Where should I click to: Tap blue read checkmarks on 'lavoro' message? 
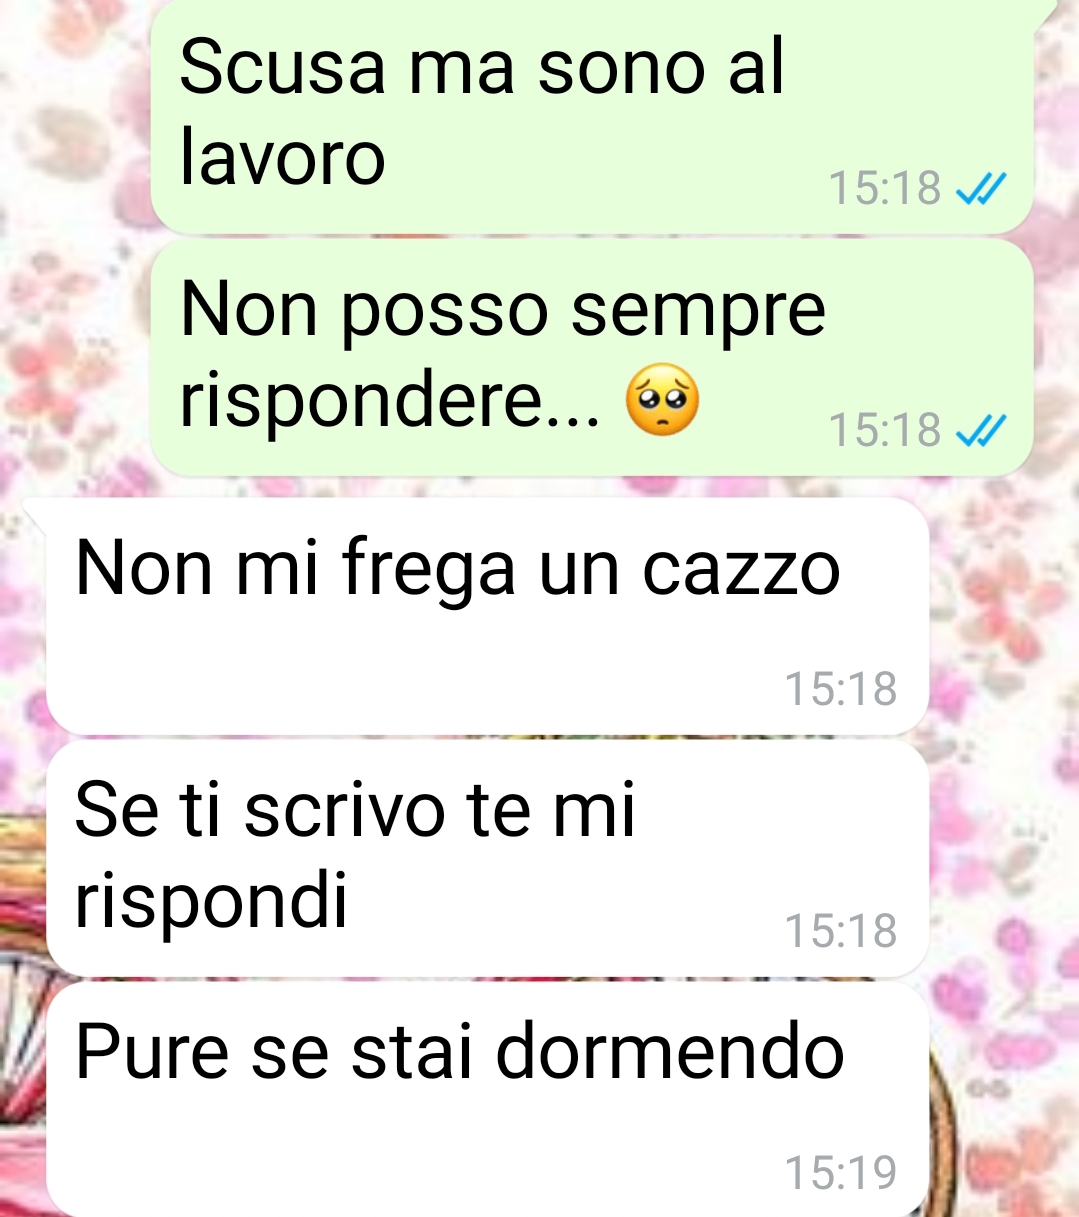pos(980,188)
